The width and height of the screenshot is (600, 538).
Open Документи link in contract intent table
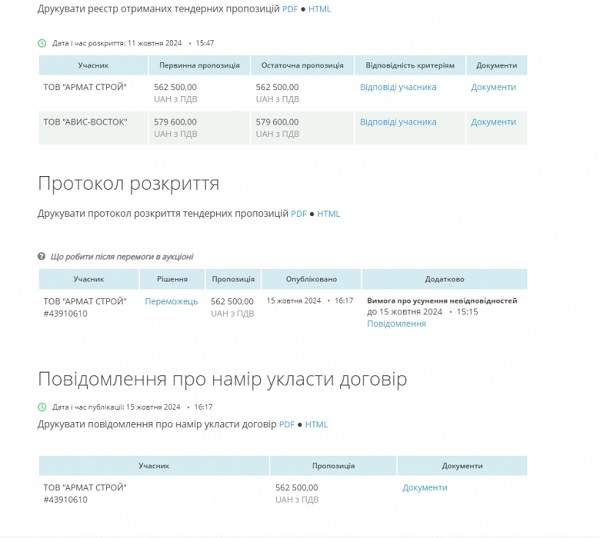point(425,488)
